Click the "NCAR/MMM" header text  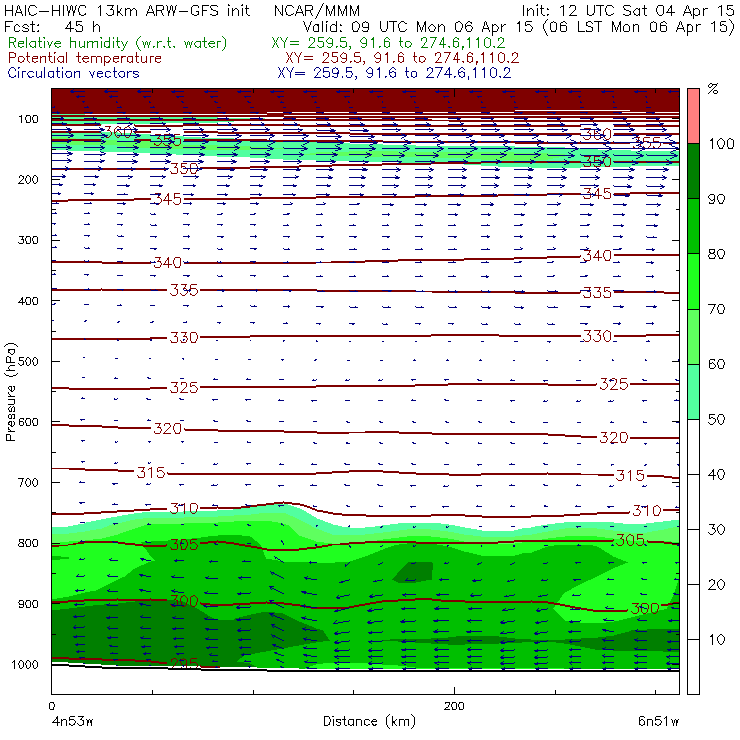click(x=317, y=10)
